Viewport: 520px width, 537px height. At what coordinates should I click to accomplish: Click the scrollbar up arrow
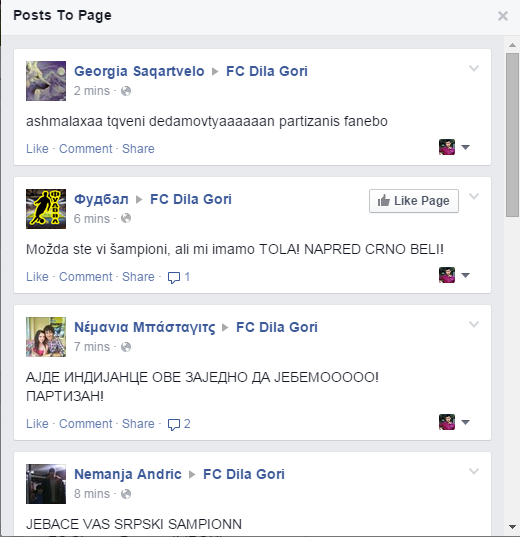tap(512, 45)
